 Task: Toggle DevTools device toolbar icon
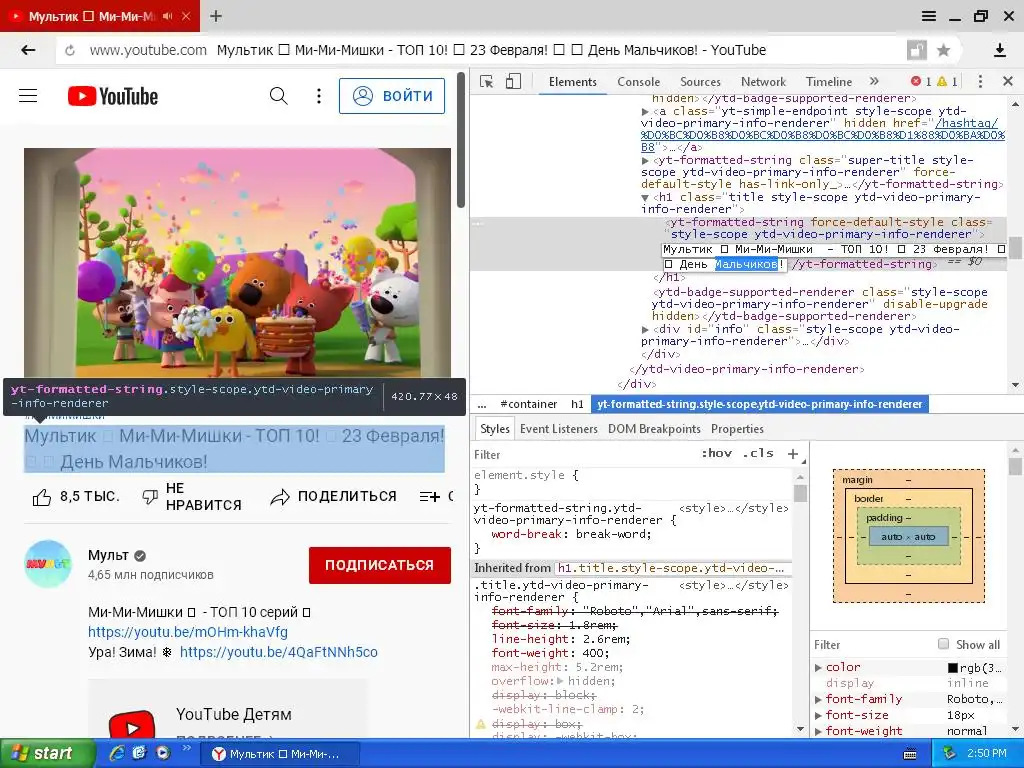click(x=514, y=82)
